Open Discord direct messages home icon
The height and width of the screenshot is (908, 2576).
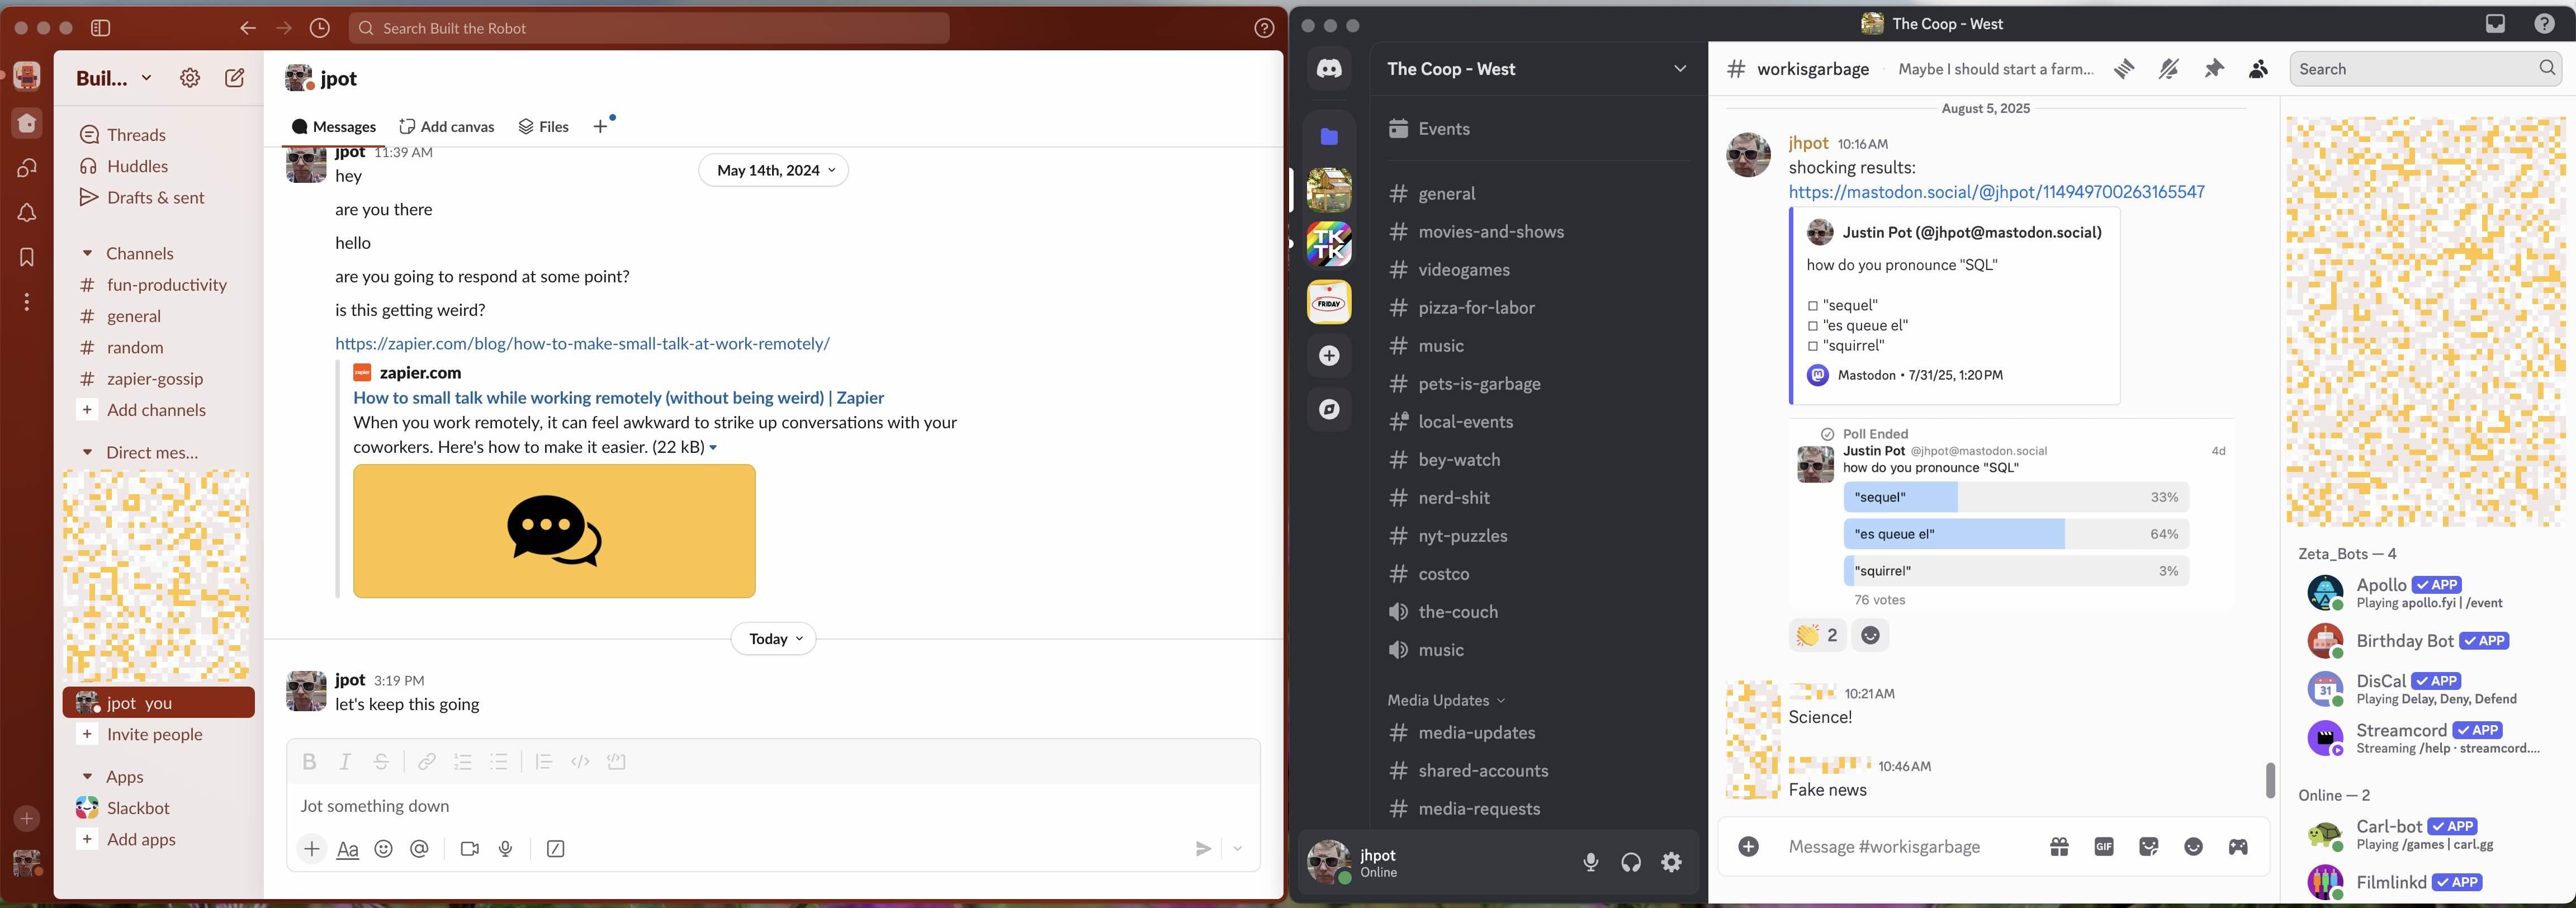(1329, 69)
